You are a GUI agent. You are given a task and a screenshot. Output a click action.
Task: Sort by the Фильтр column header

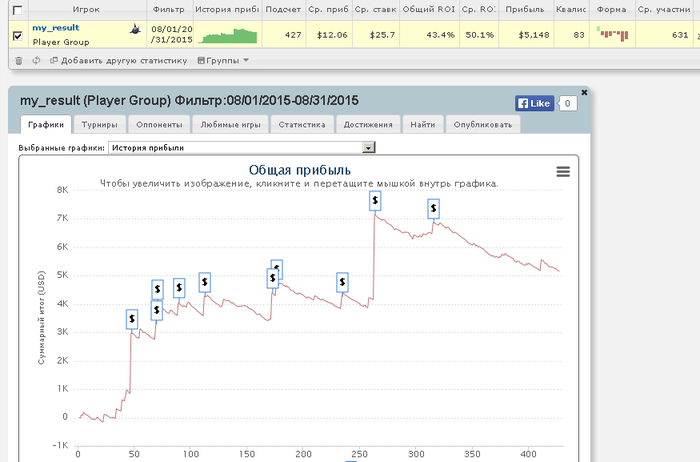coord(169,9)
